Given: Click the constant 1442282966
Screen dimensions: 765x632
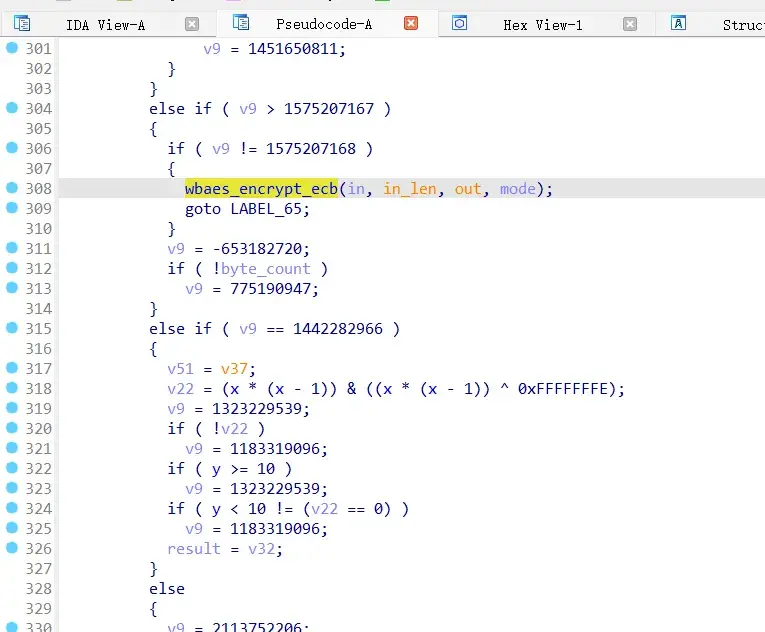Looking at the screenshot, I should (338, 329).
